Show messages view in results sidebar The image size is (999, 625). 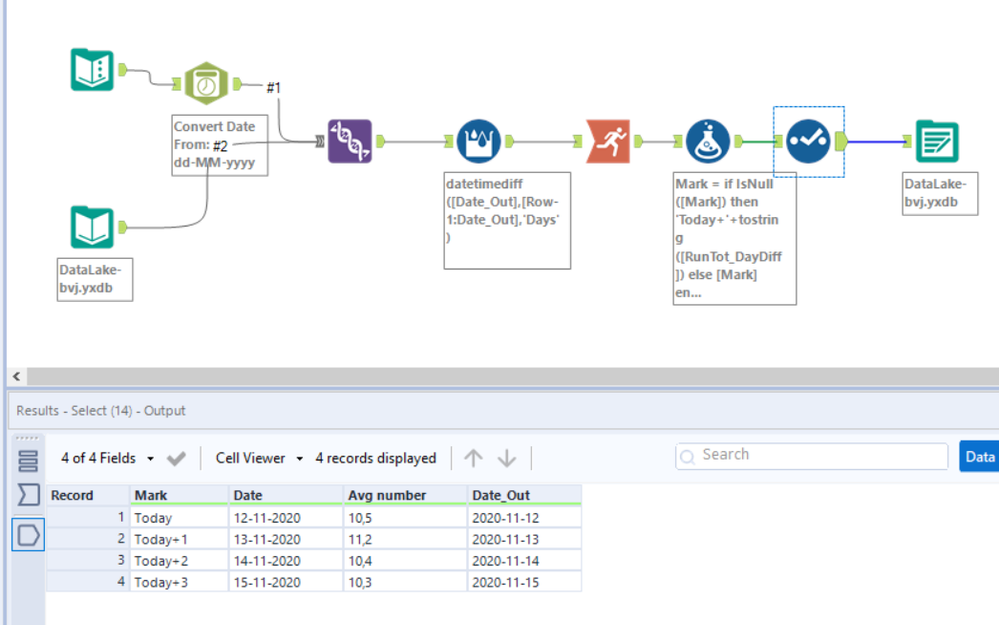coord(28,461)
